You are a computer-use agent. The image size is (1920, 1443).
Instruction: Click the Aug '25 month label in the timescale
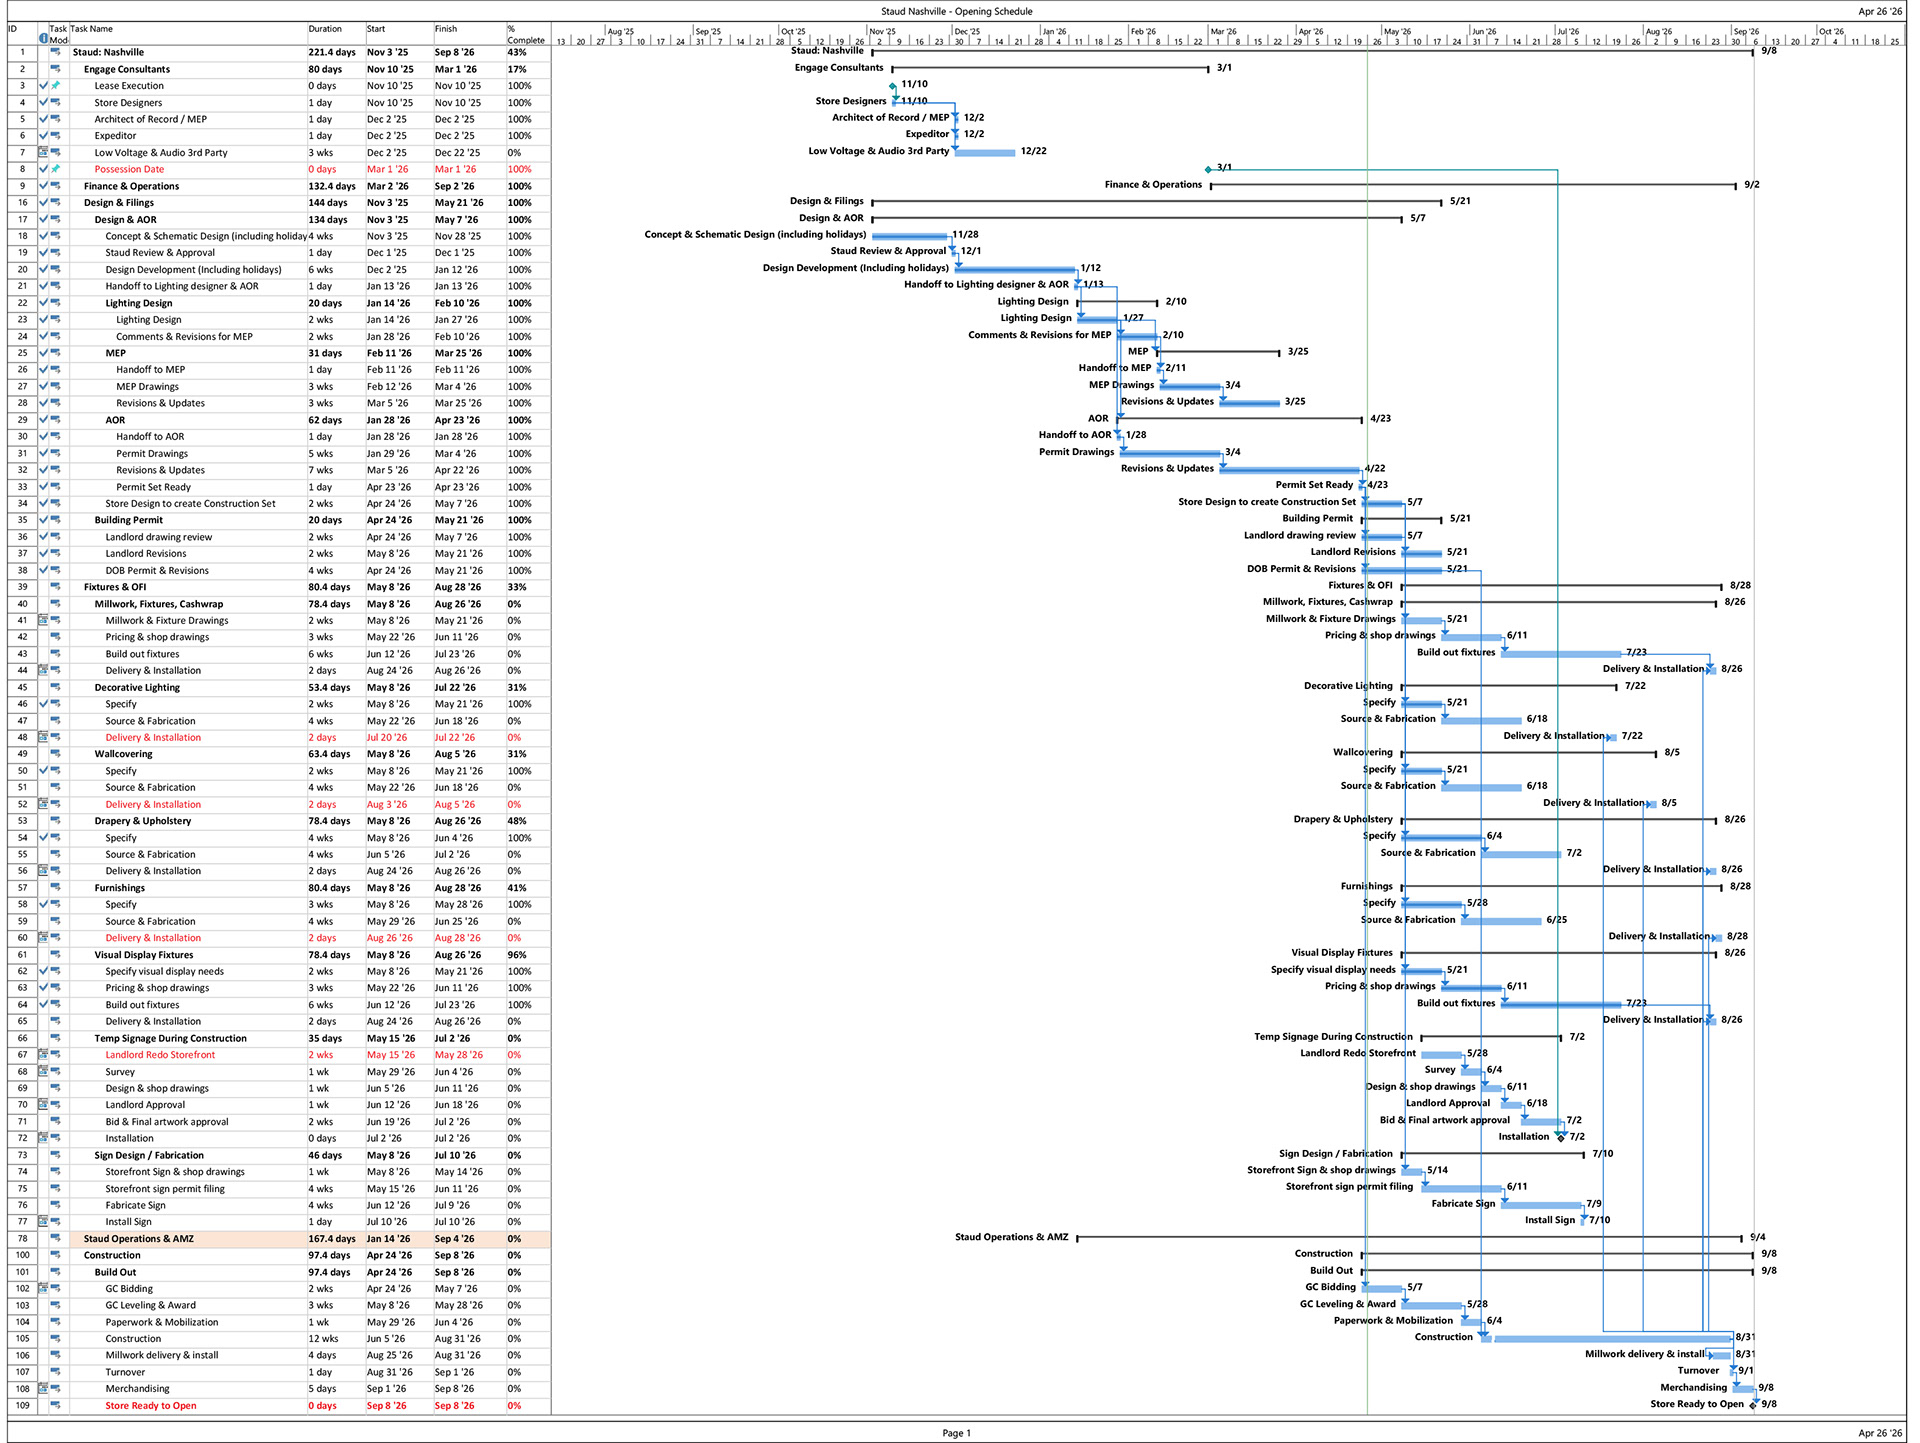pyautogui.click(x=621, y=32)
